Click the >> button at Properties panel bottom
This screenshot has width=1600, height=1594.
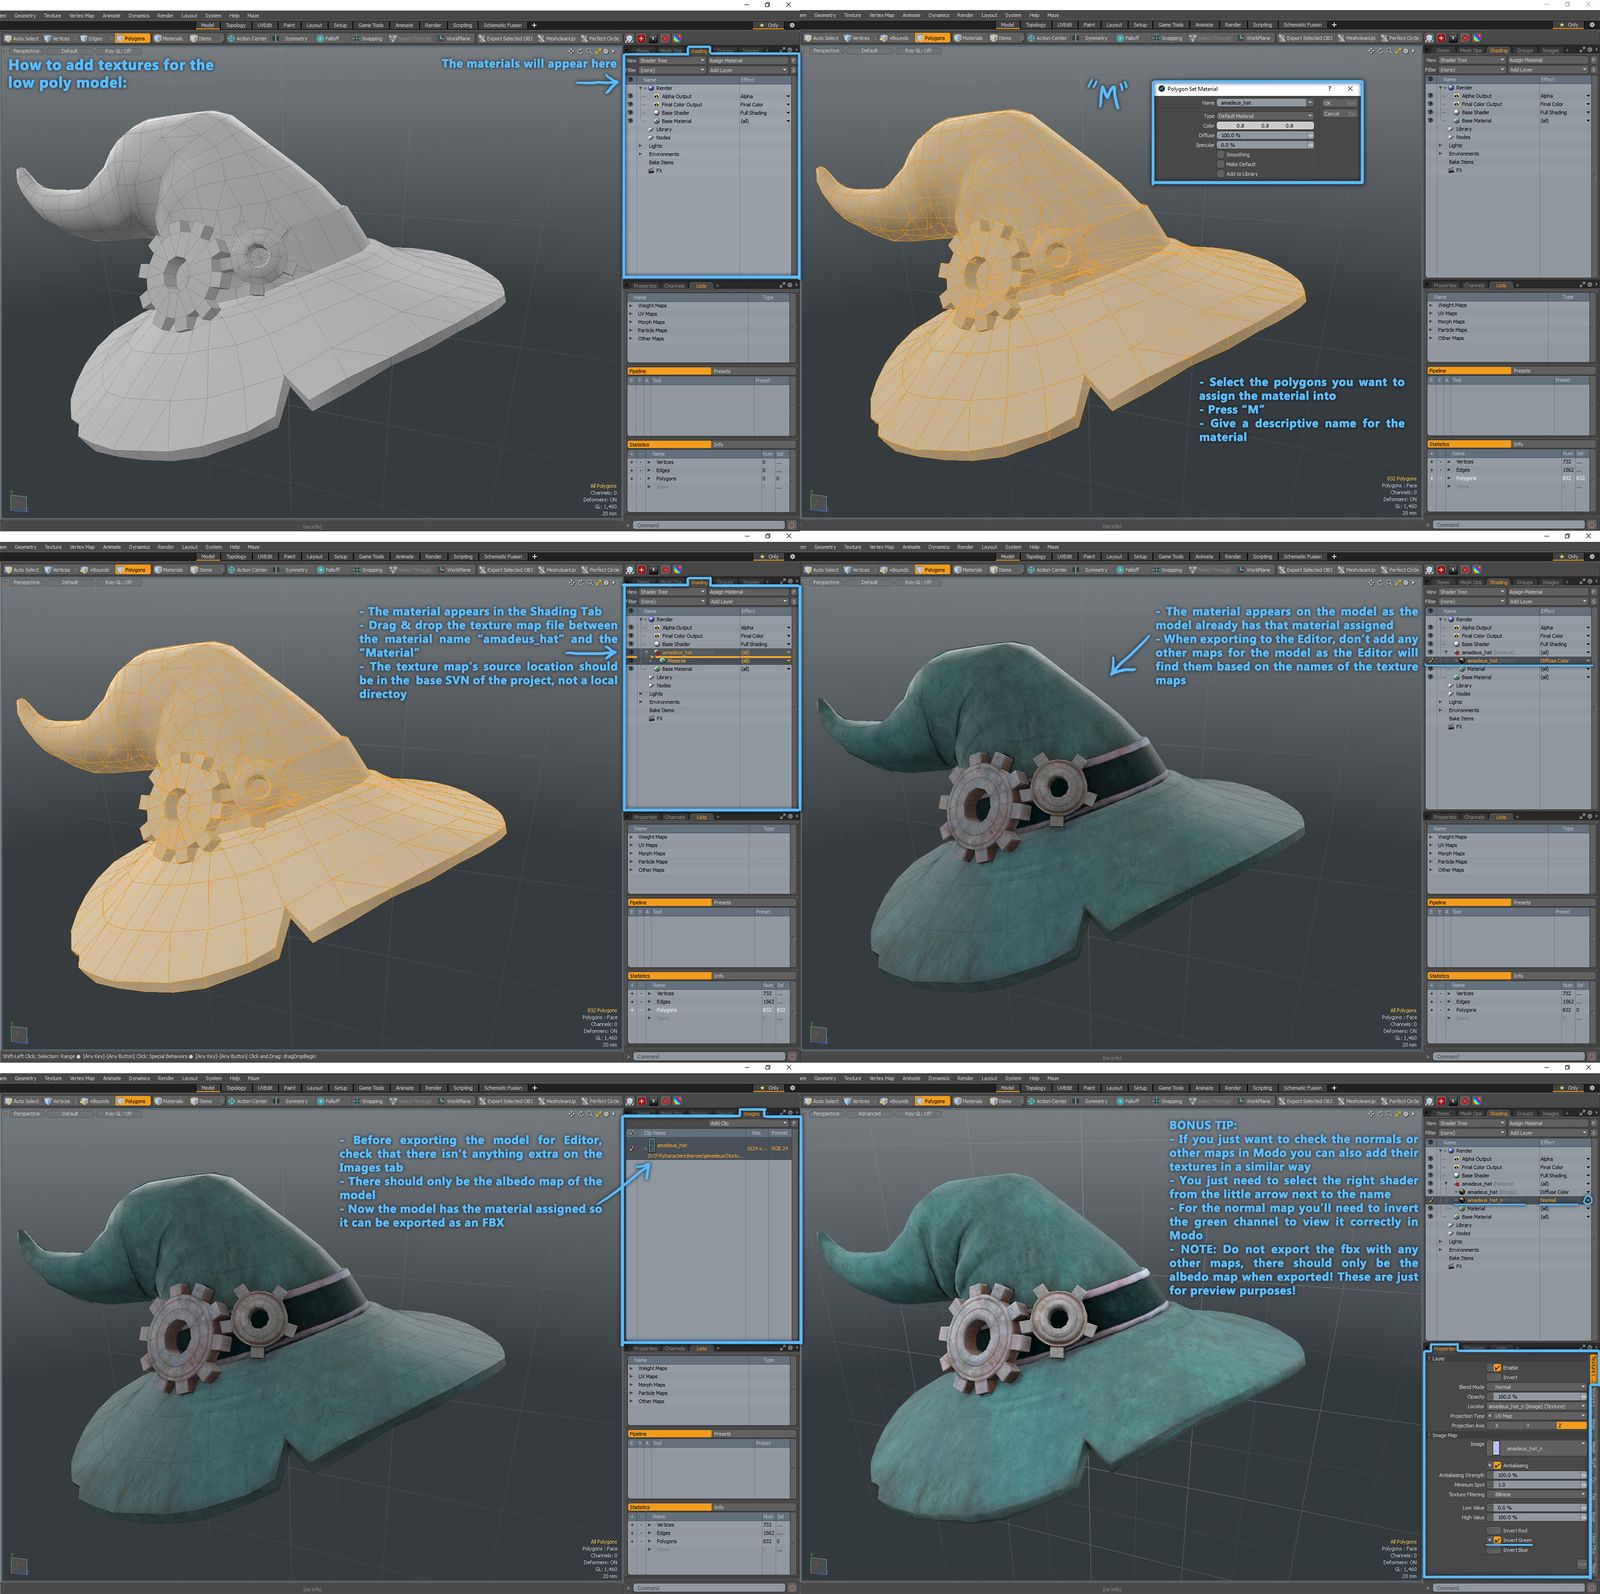[1582, 1565]
